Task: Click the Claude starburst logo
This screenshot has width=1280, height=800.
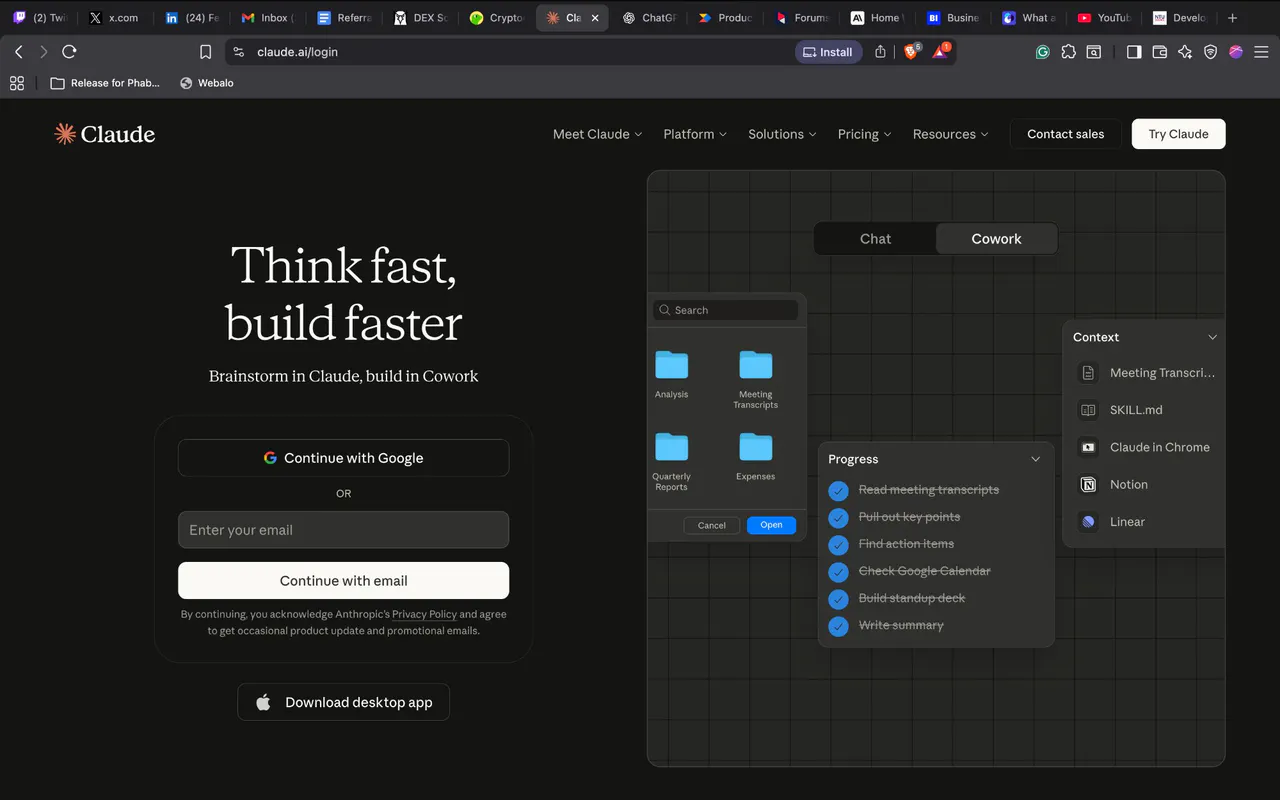Action: coord(65,134)
